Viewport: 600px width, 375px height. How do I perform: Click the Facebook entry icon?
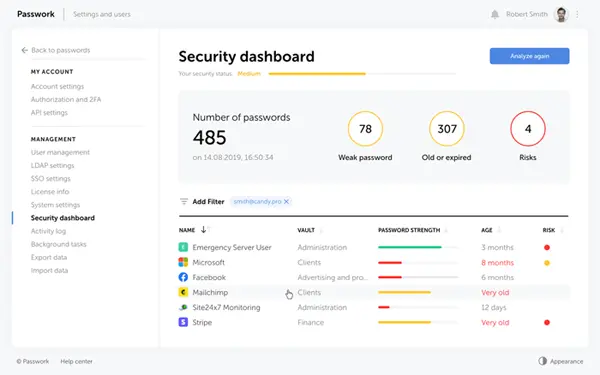coord(183,277)
